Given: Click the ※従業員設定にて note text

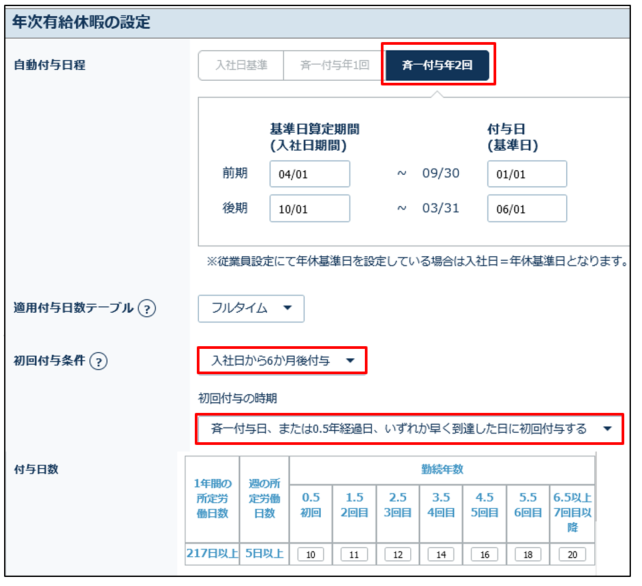Looking at the screenshot, I should 417,261.
